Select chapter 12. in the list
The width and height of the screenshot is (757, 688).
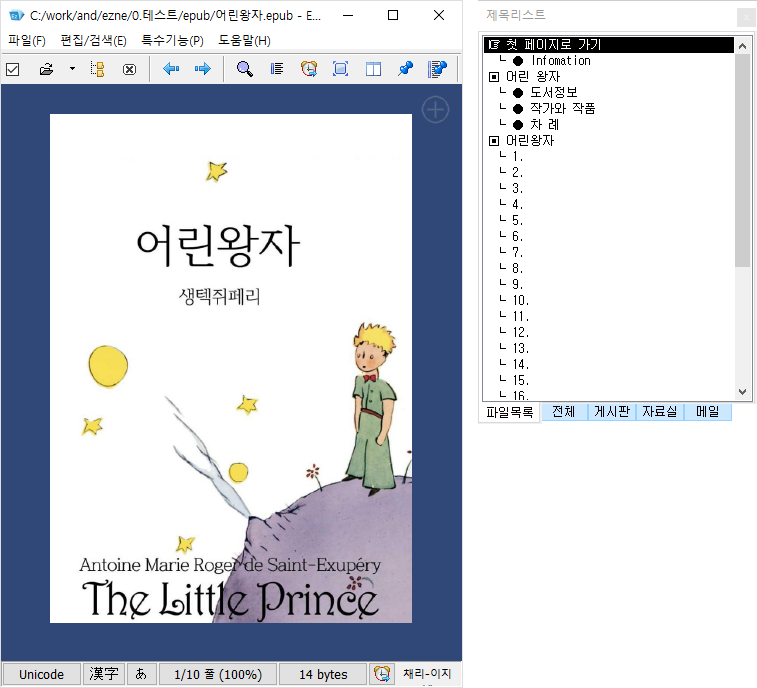(520, 333)
